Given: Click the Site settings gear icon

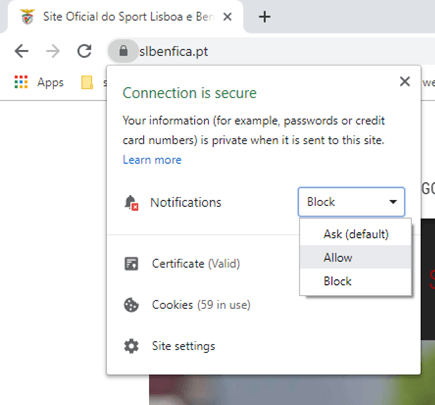Looking at the screenshot, I should pyautogui.click(x=131, y=346).
